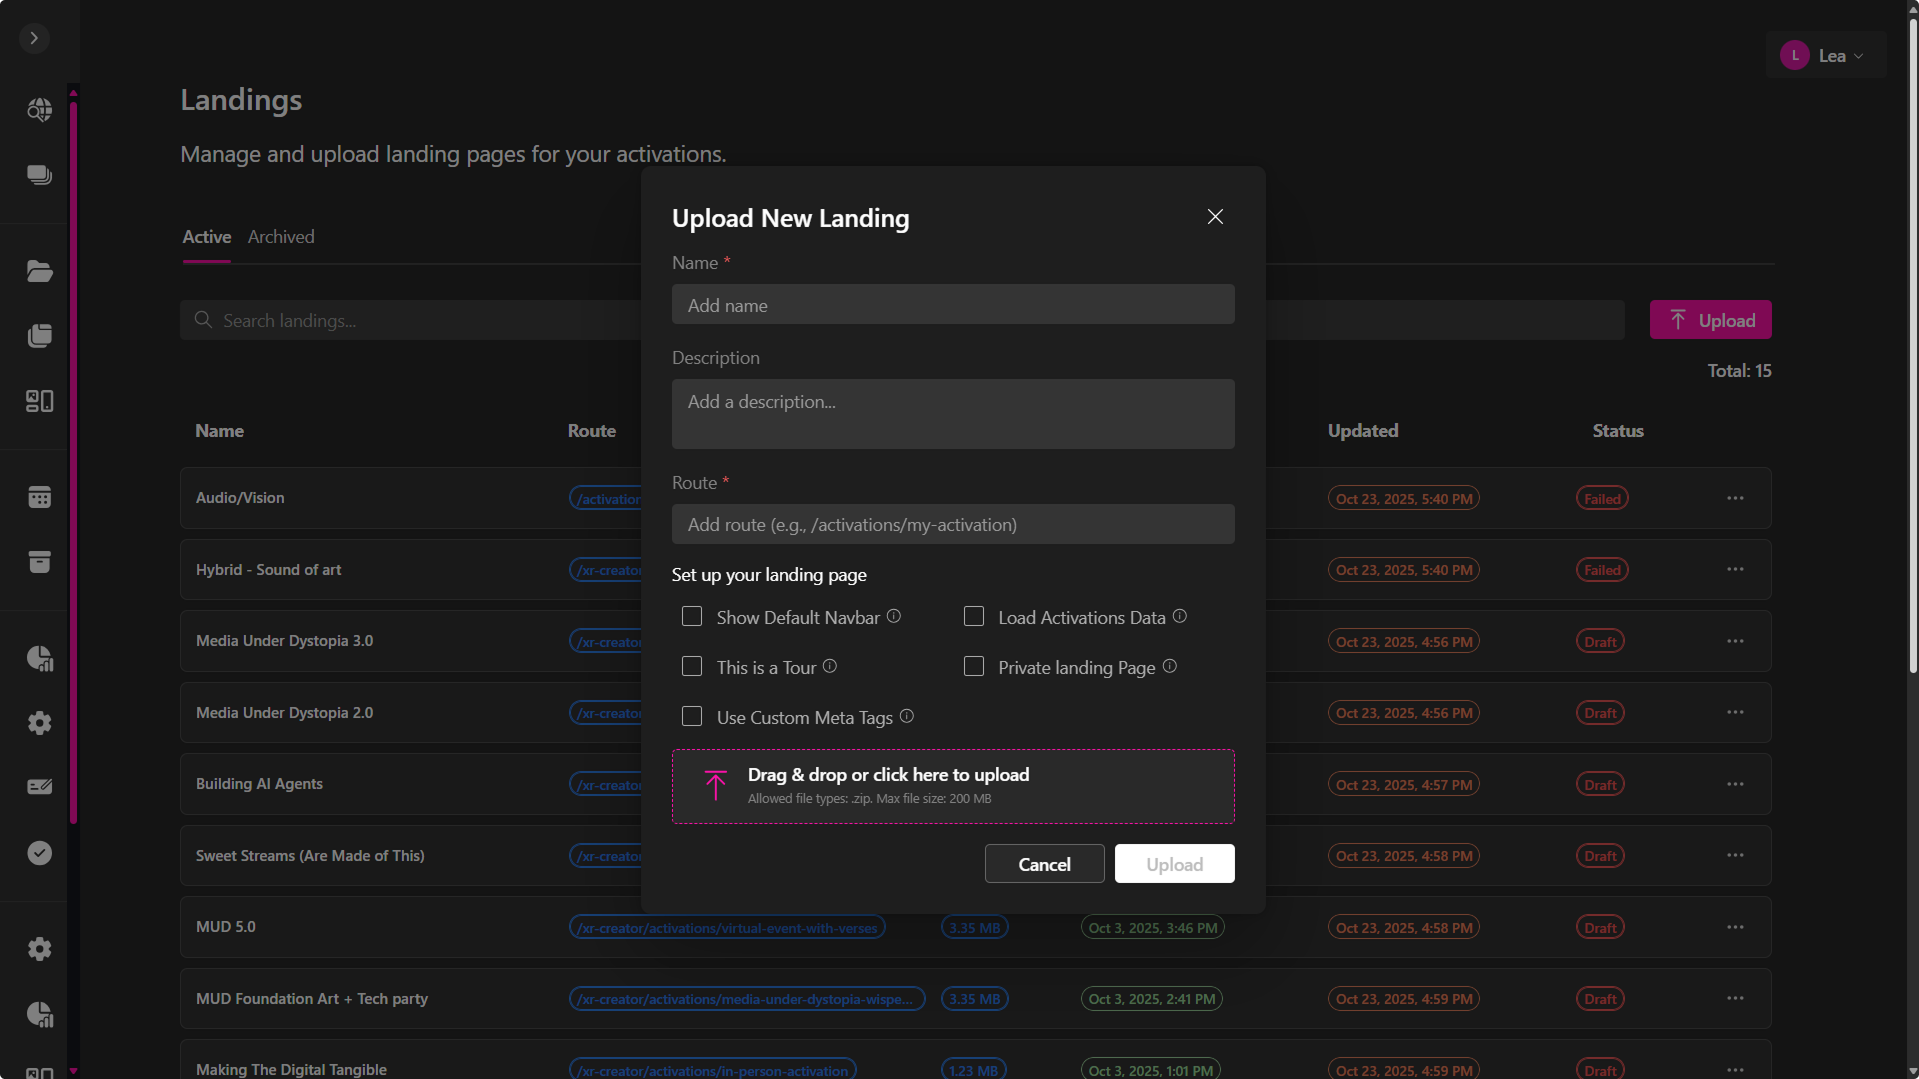Close the Upload New Landing dialog
Viewport: 1919px width, 1079px height.
(x=1215, y=217)
